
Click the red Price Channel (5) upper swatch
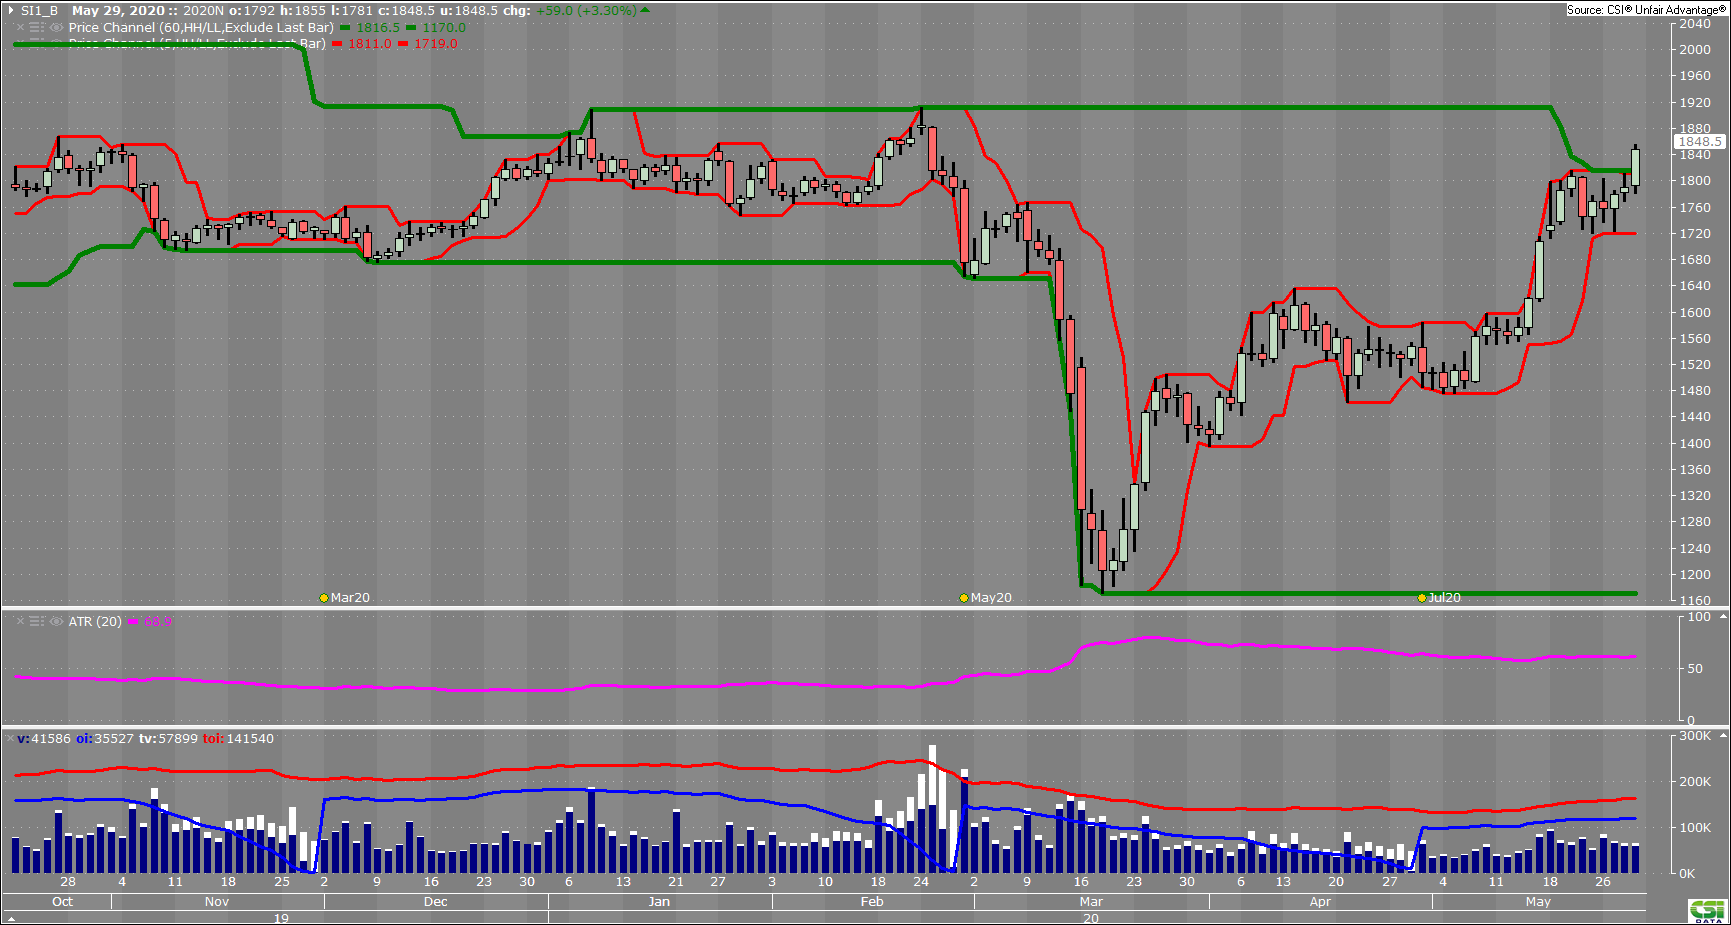pyautogui.click(x=337, y=44)
